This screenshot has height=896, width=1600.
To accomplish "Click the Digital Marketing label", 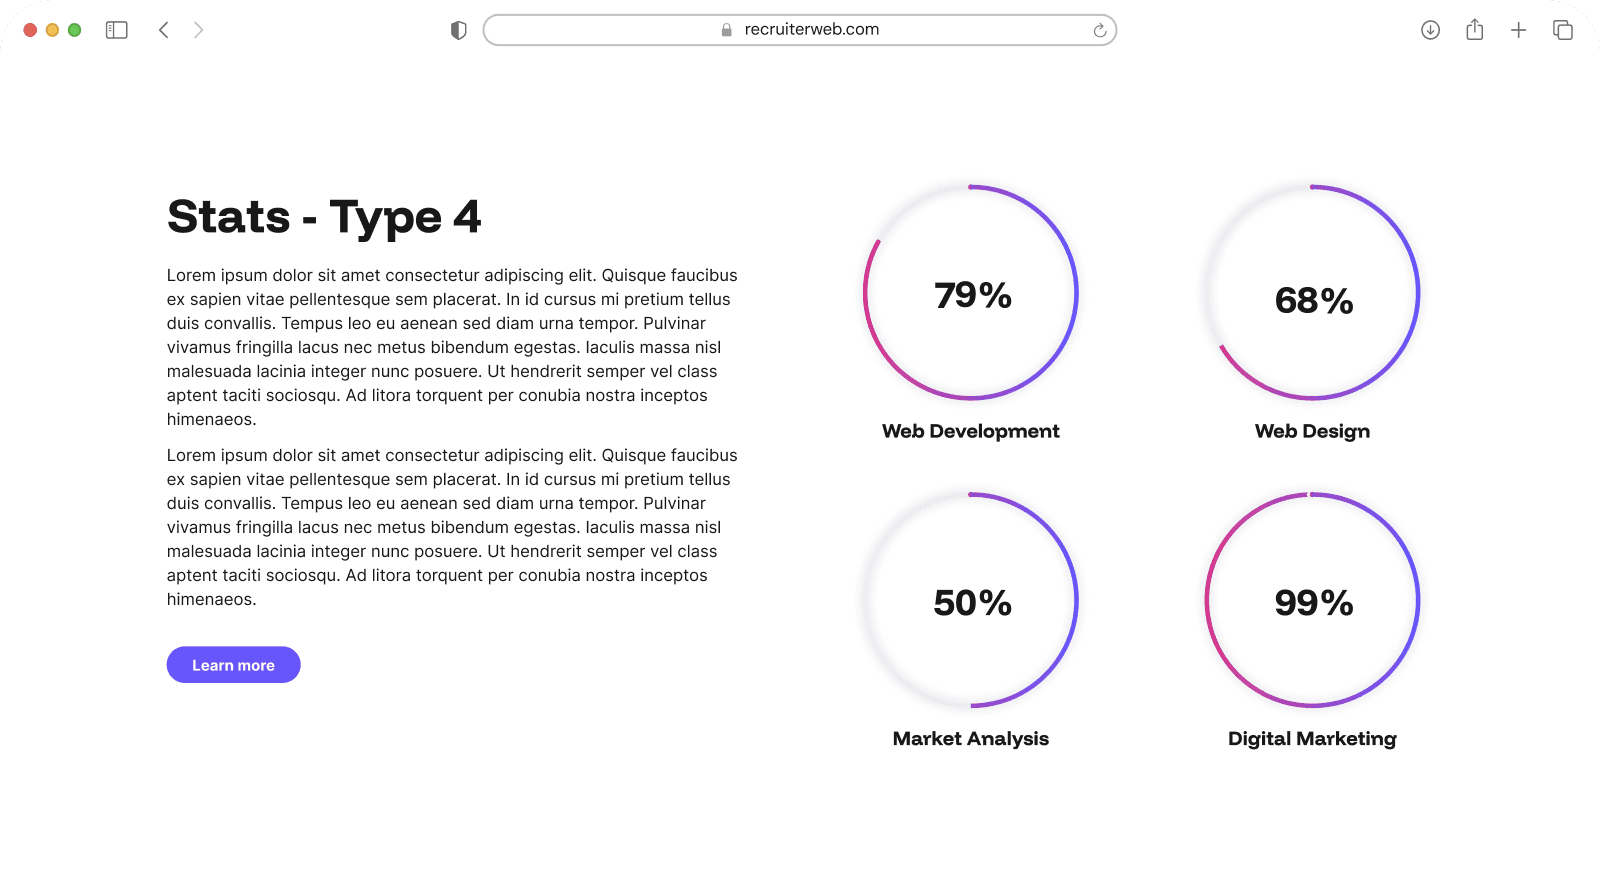I will click(1312, 738).
